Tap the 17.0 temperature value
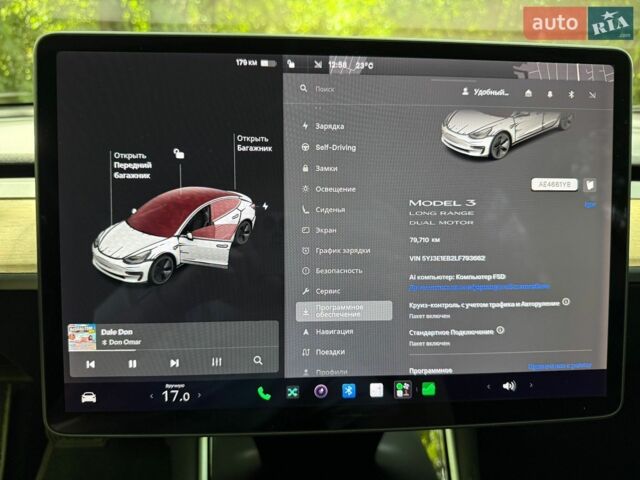Viewport: 640px width, 480px height. pos(176,396)
